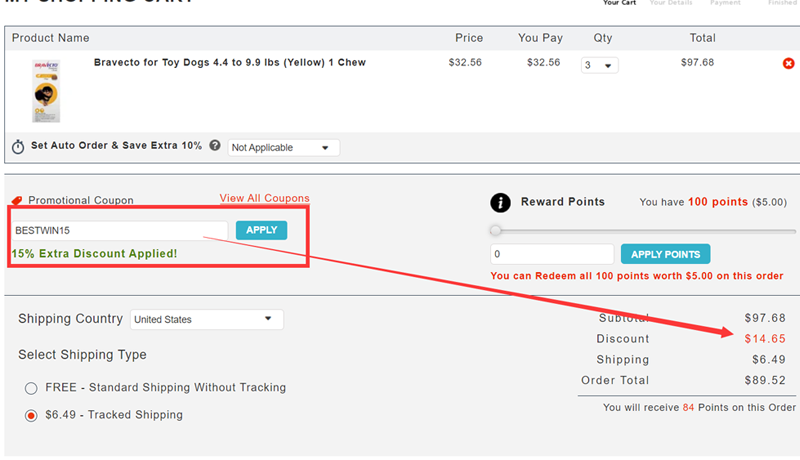The image size is (800, 460).
Task: Select the $6.49 Tracked Shipping option
Action: 31,416
